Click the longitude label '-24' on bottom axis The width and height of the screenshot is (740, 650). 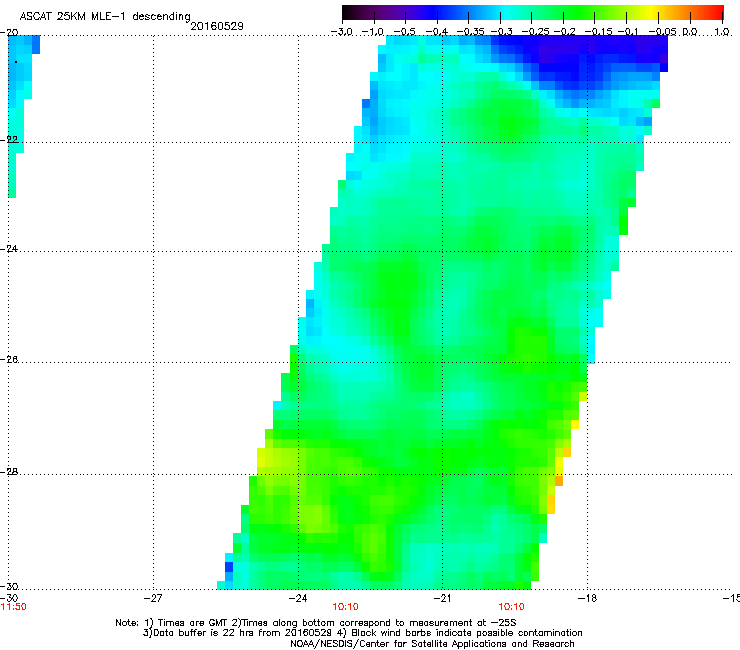pyautogui.click(x=298, y=598)
